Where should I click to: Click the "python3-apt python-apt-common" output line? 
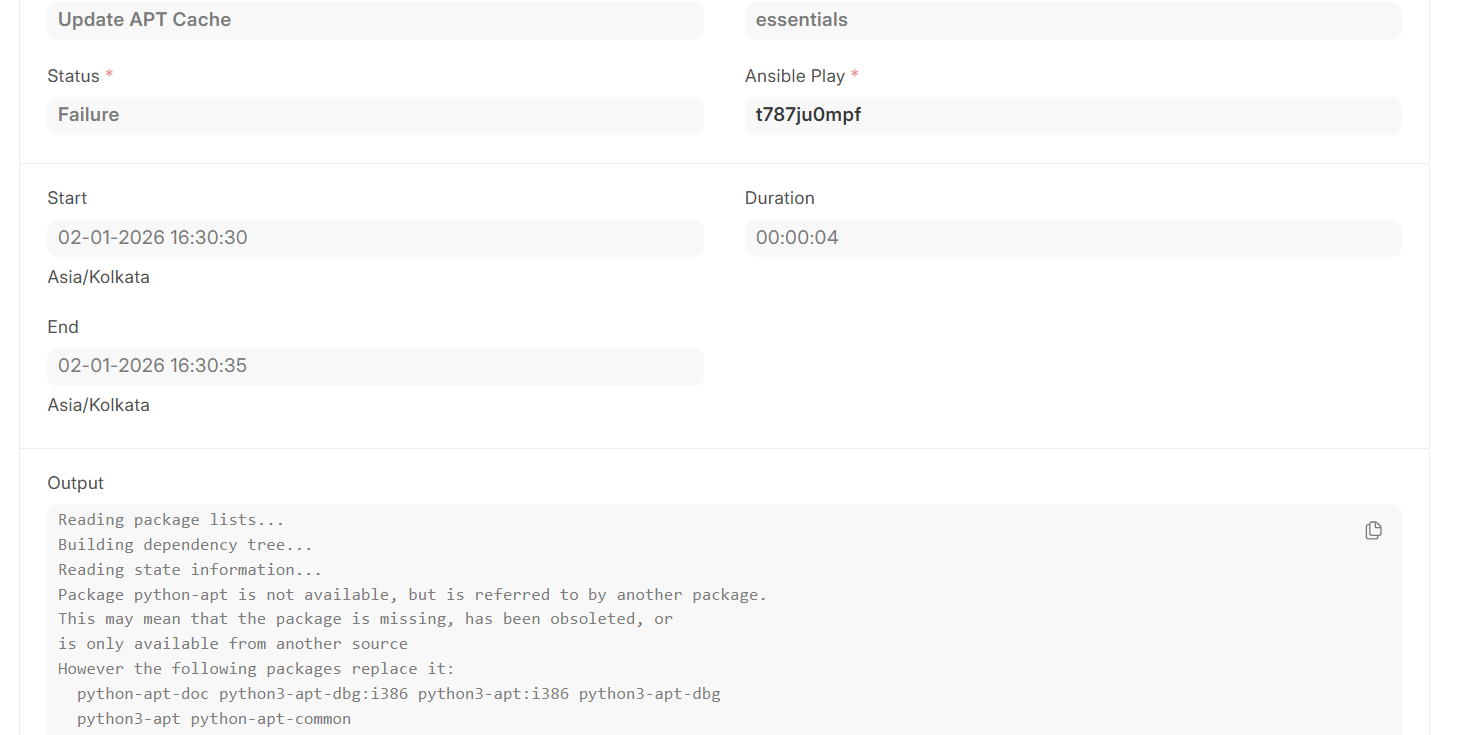tap(214, 719)
